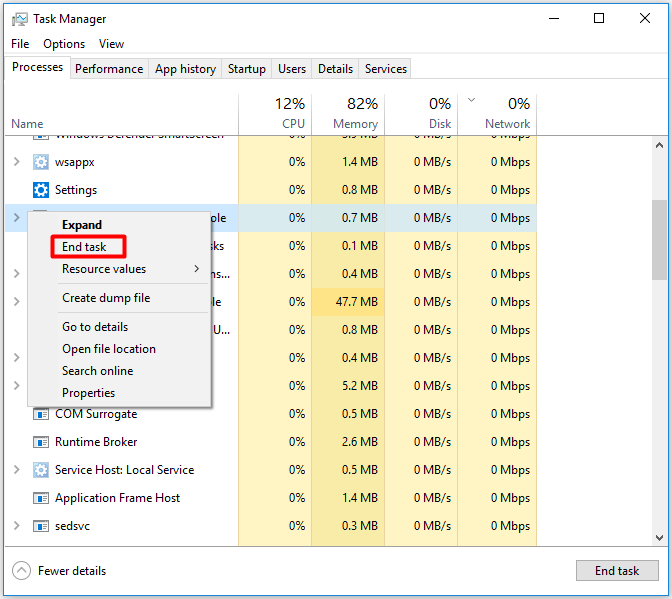672x599 pixels.
Task: Click the 2.6 MB memory value
Action: click(x=360, y=442)
